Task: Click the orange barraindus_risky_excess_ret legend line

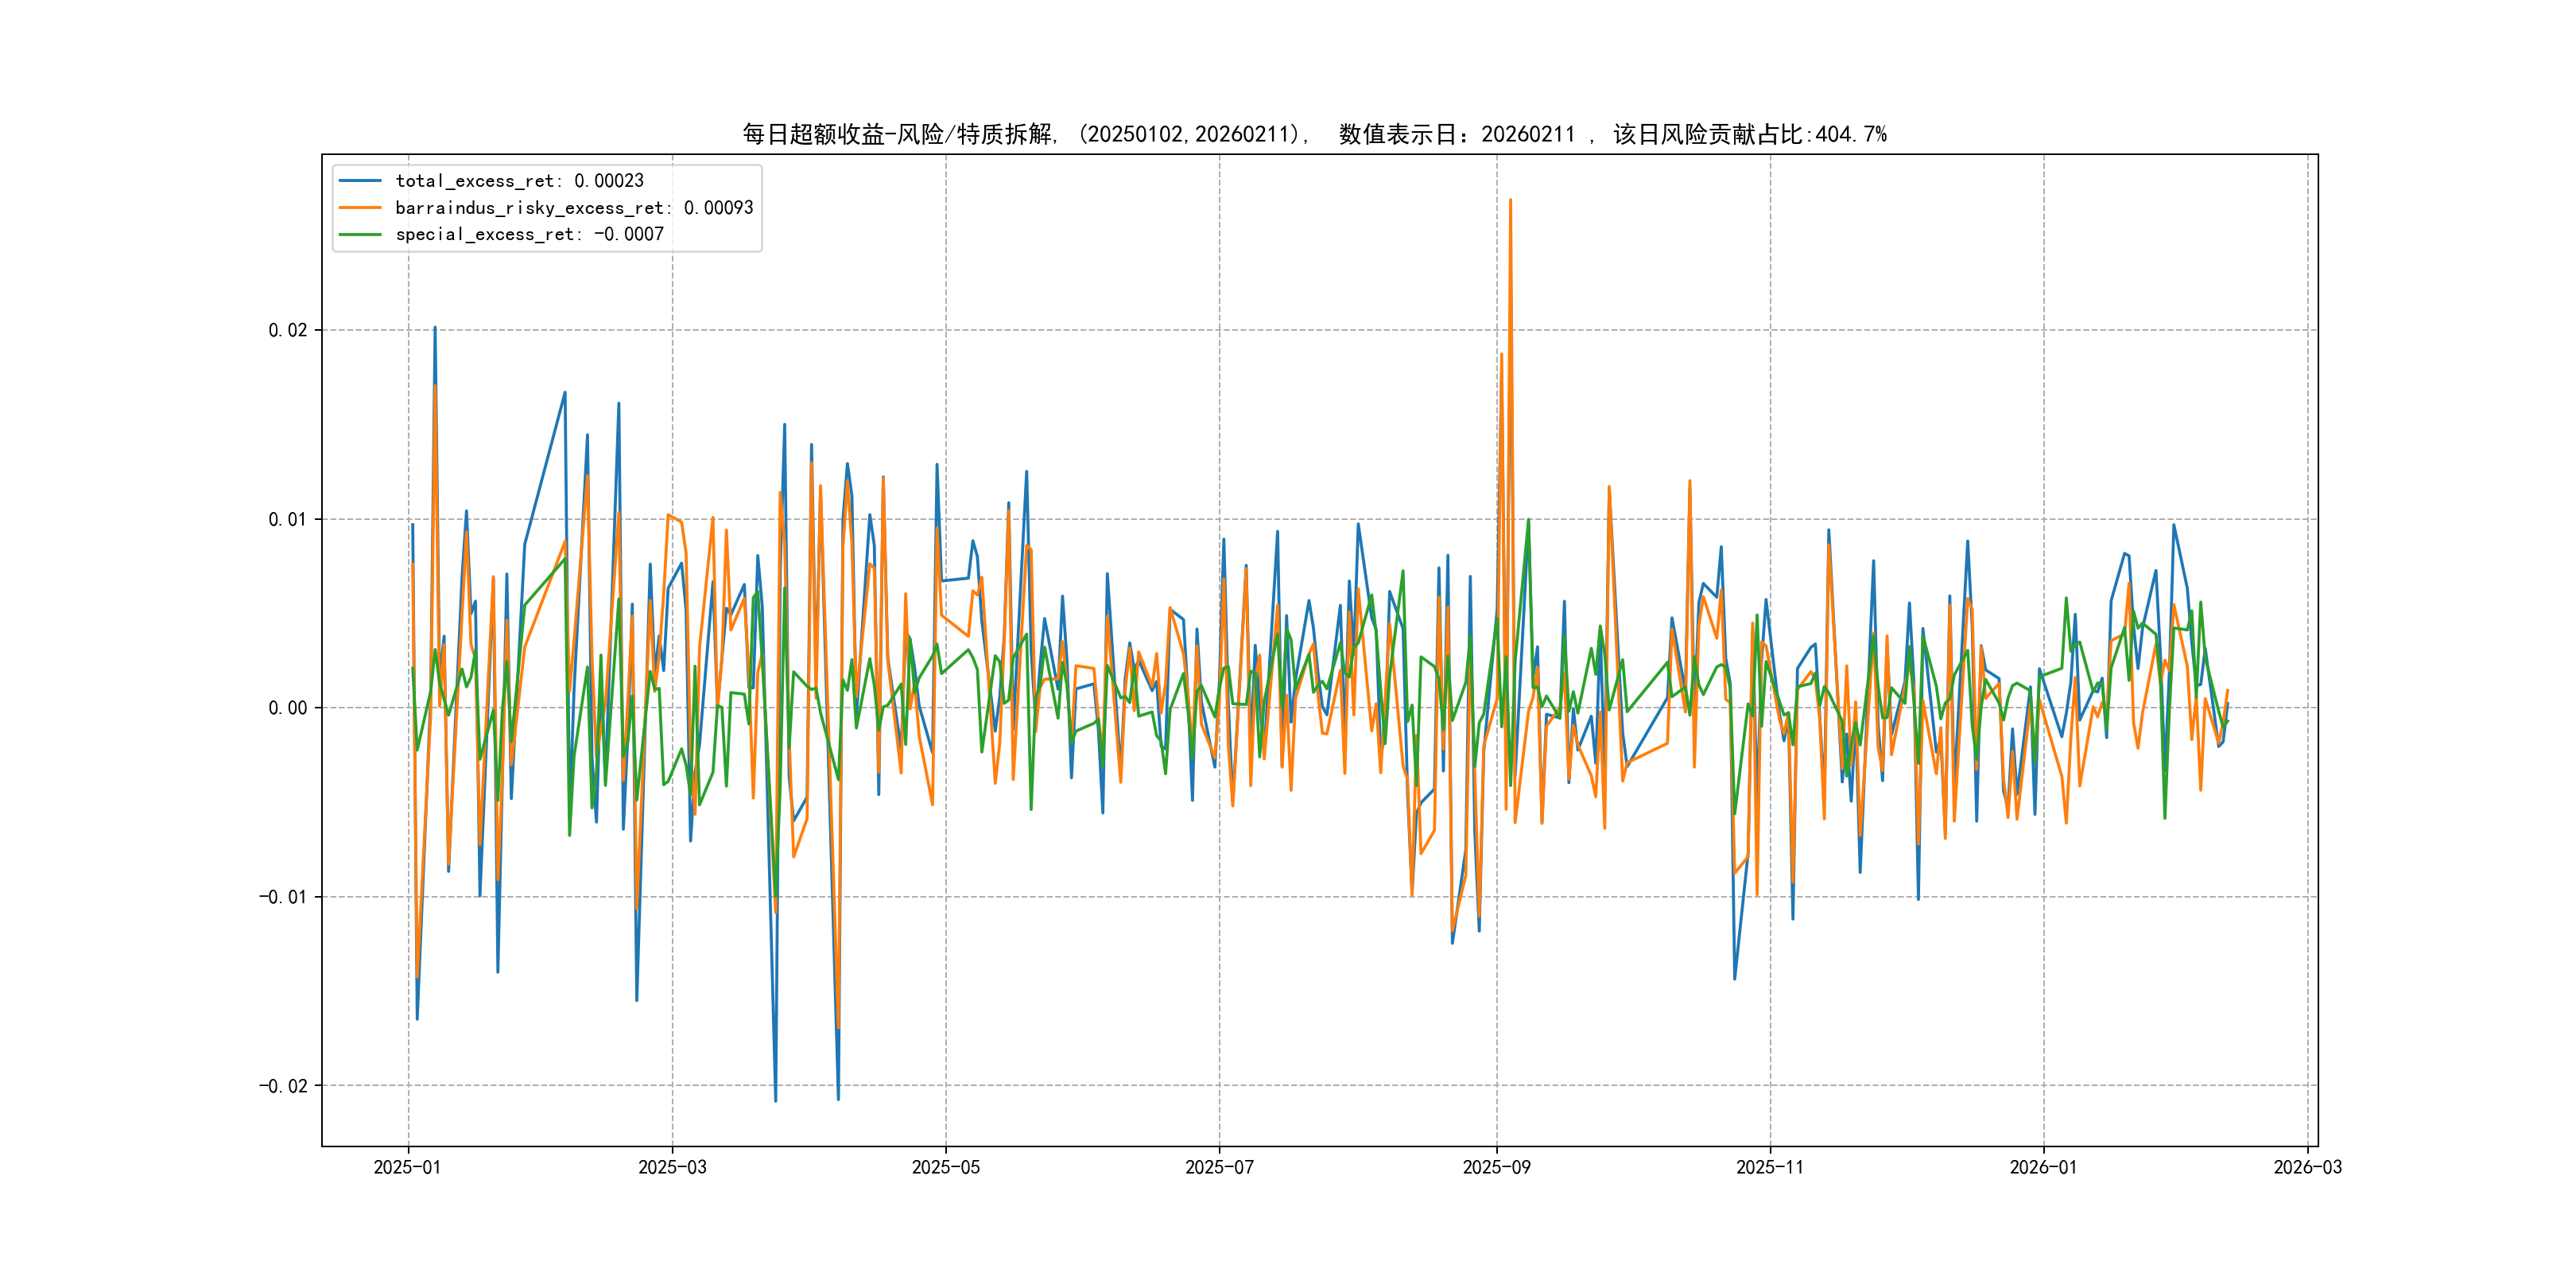Action: click(360, 208)
